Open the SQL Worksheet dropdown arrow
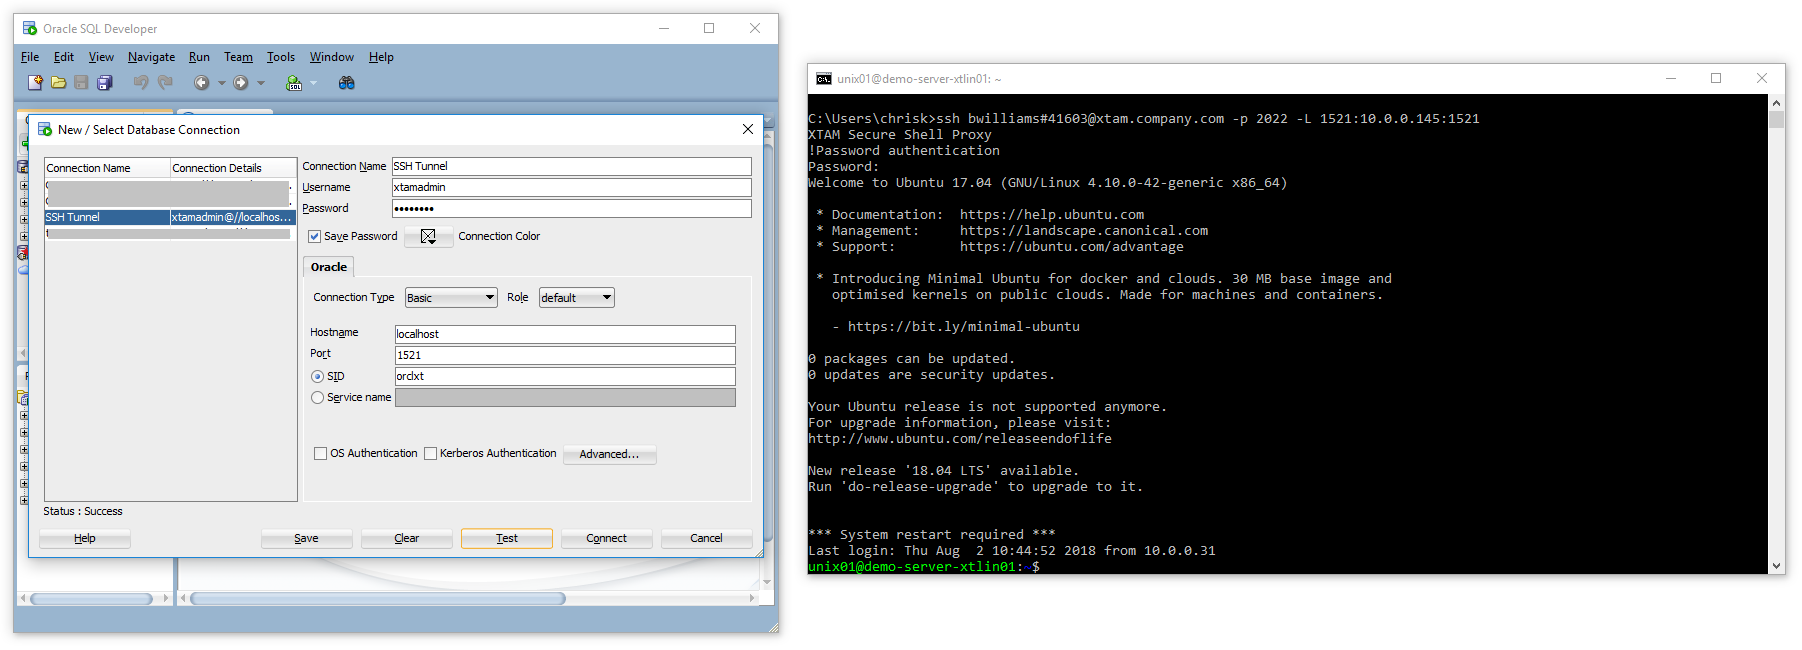The height and width of the screenshot is (650, 1802). [313, 83]
